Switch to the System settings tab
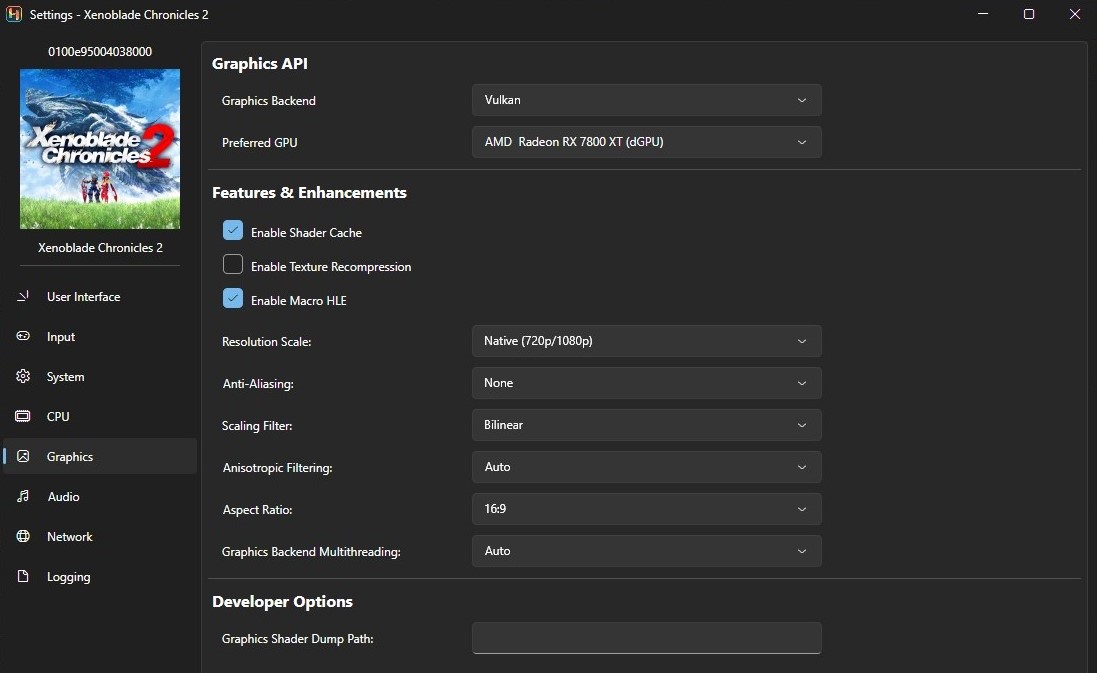Viewport: 1097px width, 673px height. tap(100, 376)
